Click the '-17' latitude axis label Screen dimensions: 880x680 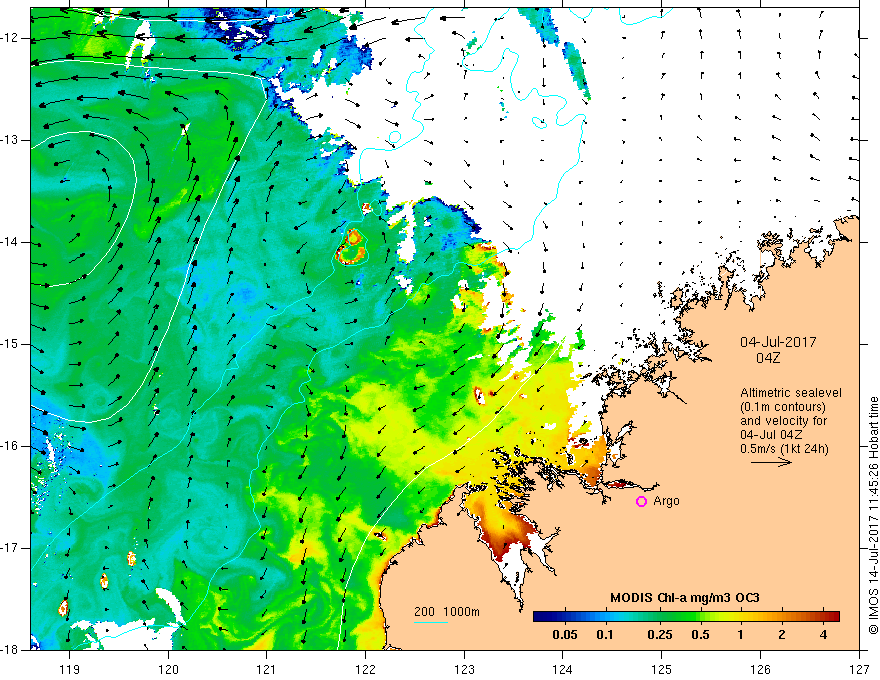10,548
